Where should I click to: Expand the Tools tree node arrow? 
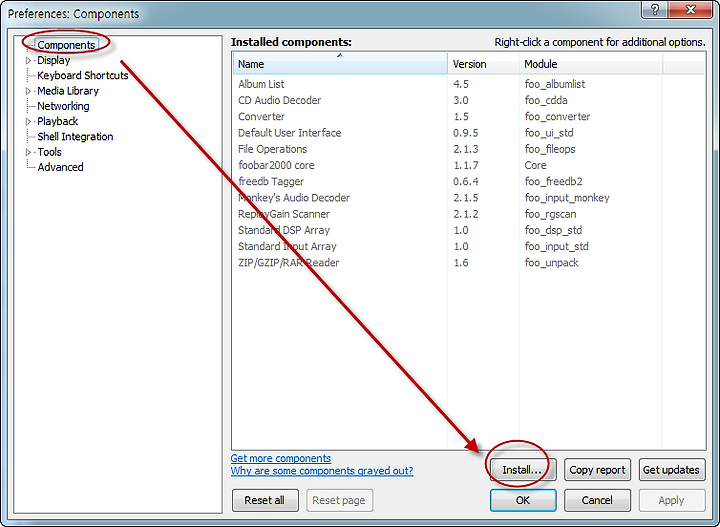tap(28, 152)
